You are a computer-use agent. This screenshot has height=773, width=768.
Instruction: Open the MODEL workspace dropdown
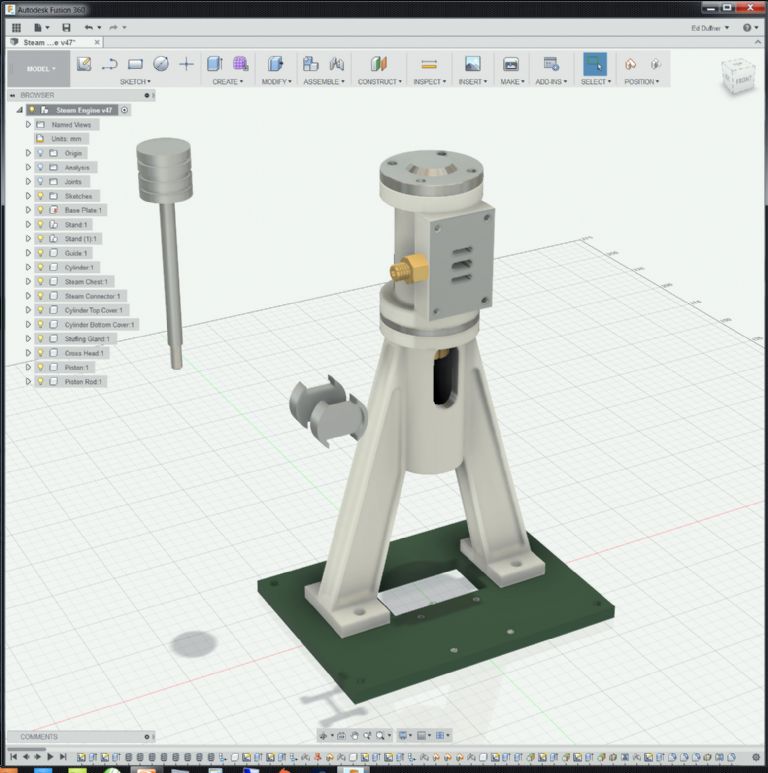point(41,69)
